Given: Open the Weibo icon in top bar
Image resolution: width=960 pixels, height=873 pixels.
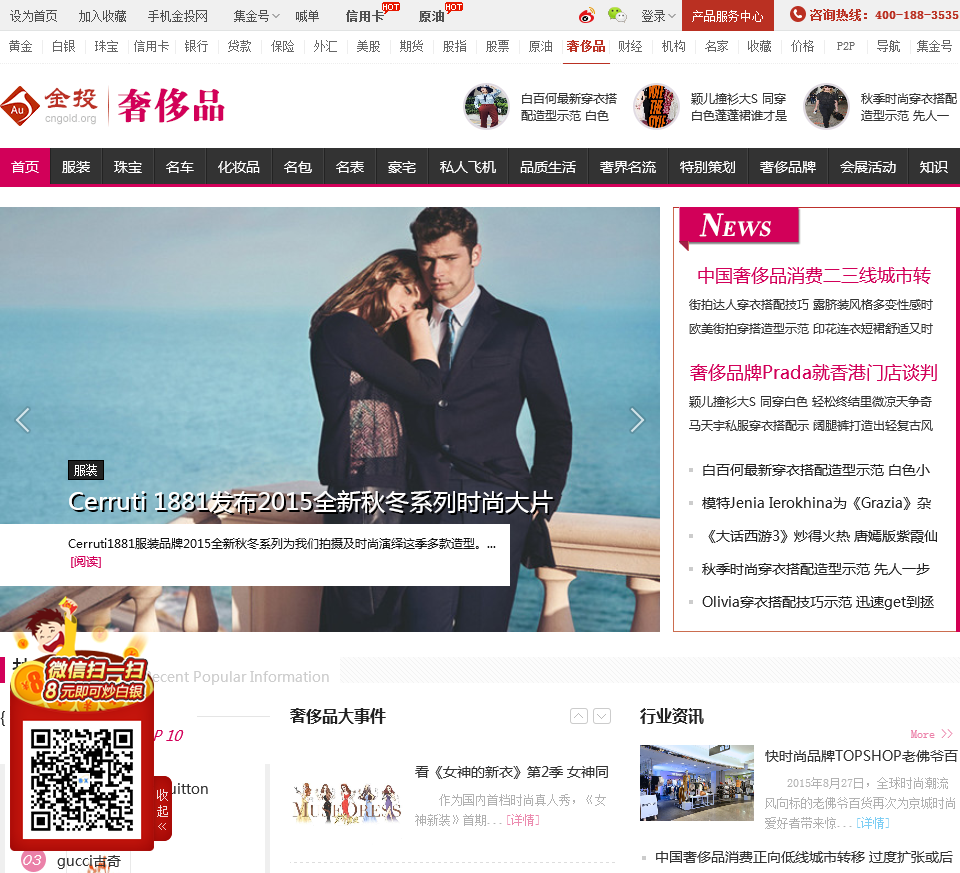Looking at the screenshot, I should (x=586, y=16).
